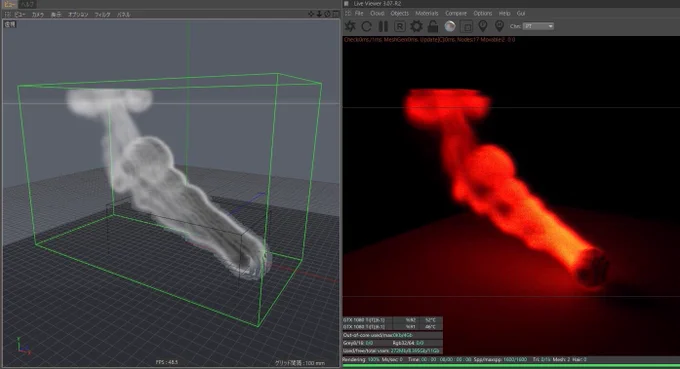Click the 透視 perspective label in the viewport

[x=10, y=24]
